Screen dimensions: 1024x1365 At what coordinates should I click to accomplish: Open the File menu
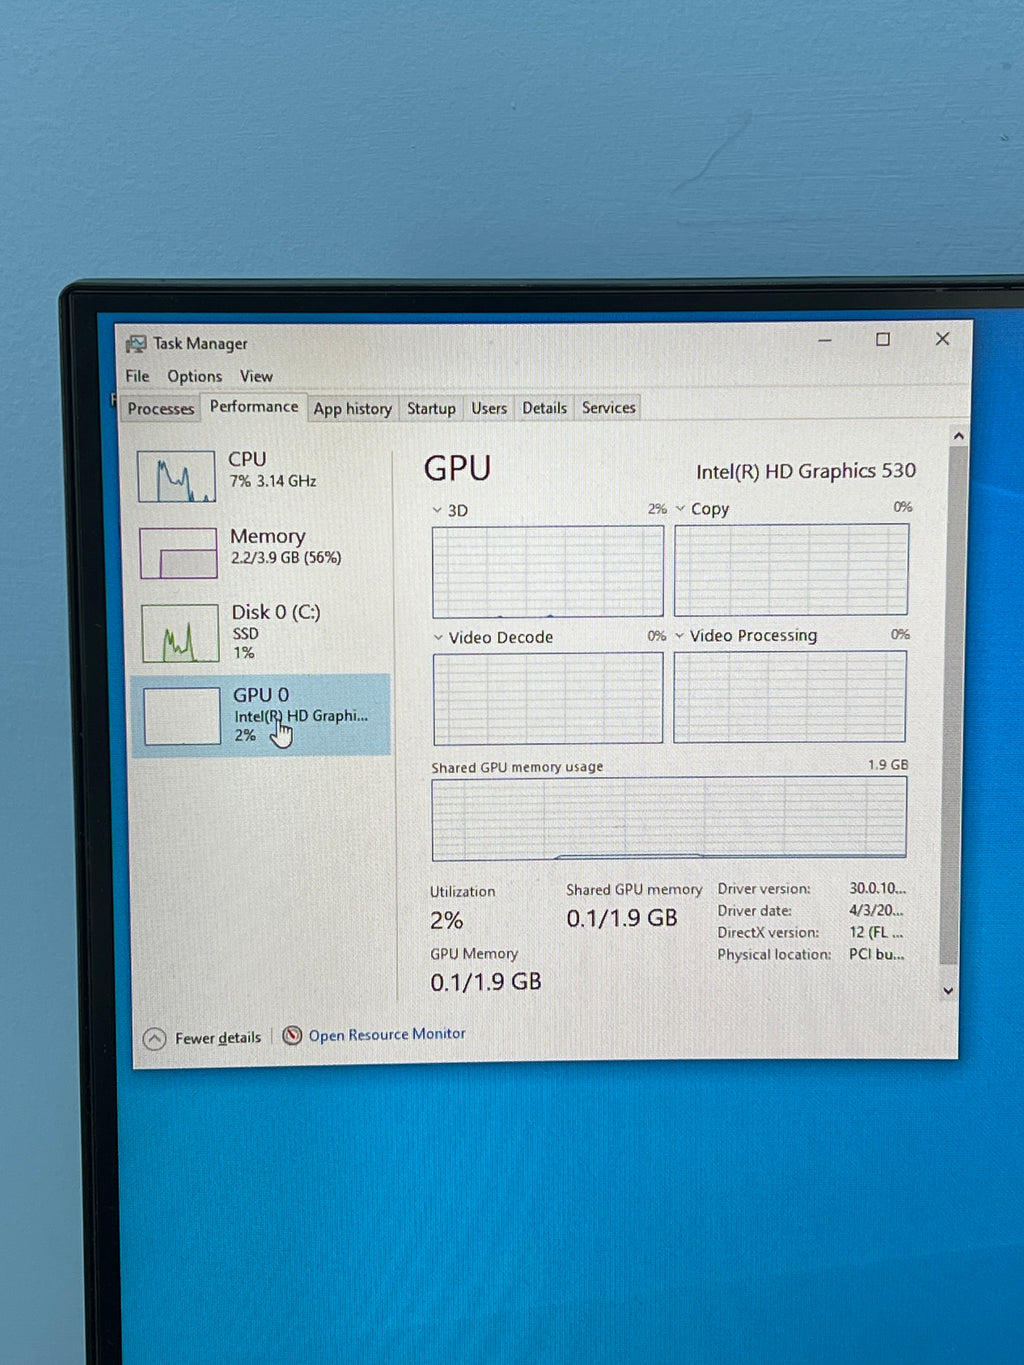click(x=137, y=376)
